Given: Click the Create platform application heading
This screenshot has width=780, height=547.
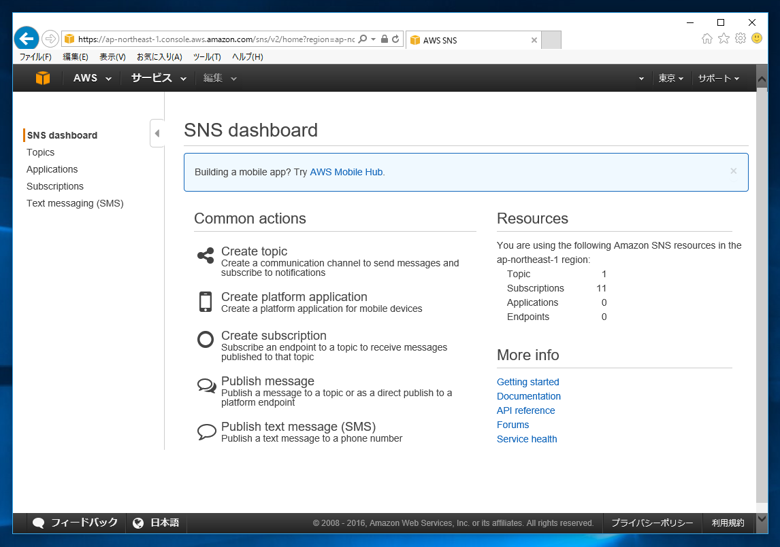Looking at the screenshot, I should [294, 296].
